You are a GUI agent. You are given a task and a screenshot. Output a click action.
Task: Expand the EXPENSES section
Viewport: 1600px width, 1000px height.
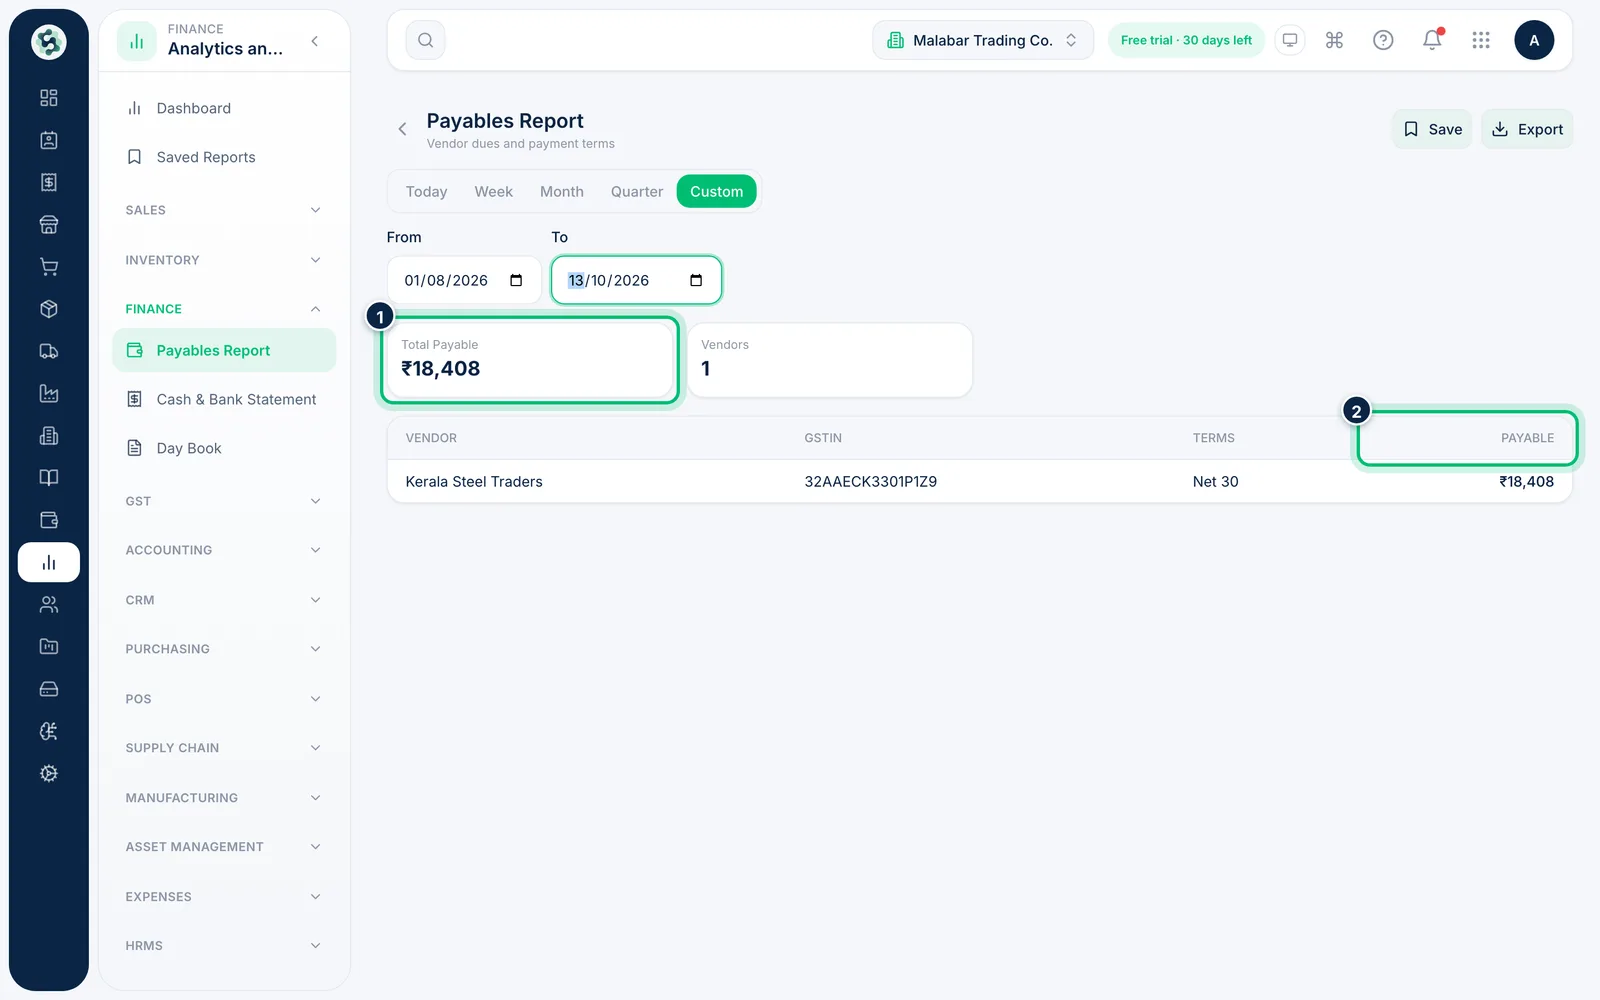224,897
